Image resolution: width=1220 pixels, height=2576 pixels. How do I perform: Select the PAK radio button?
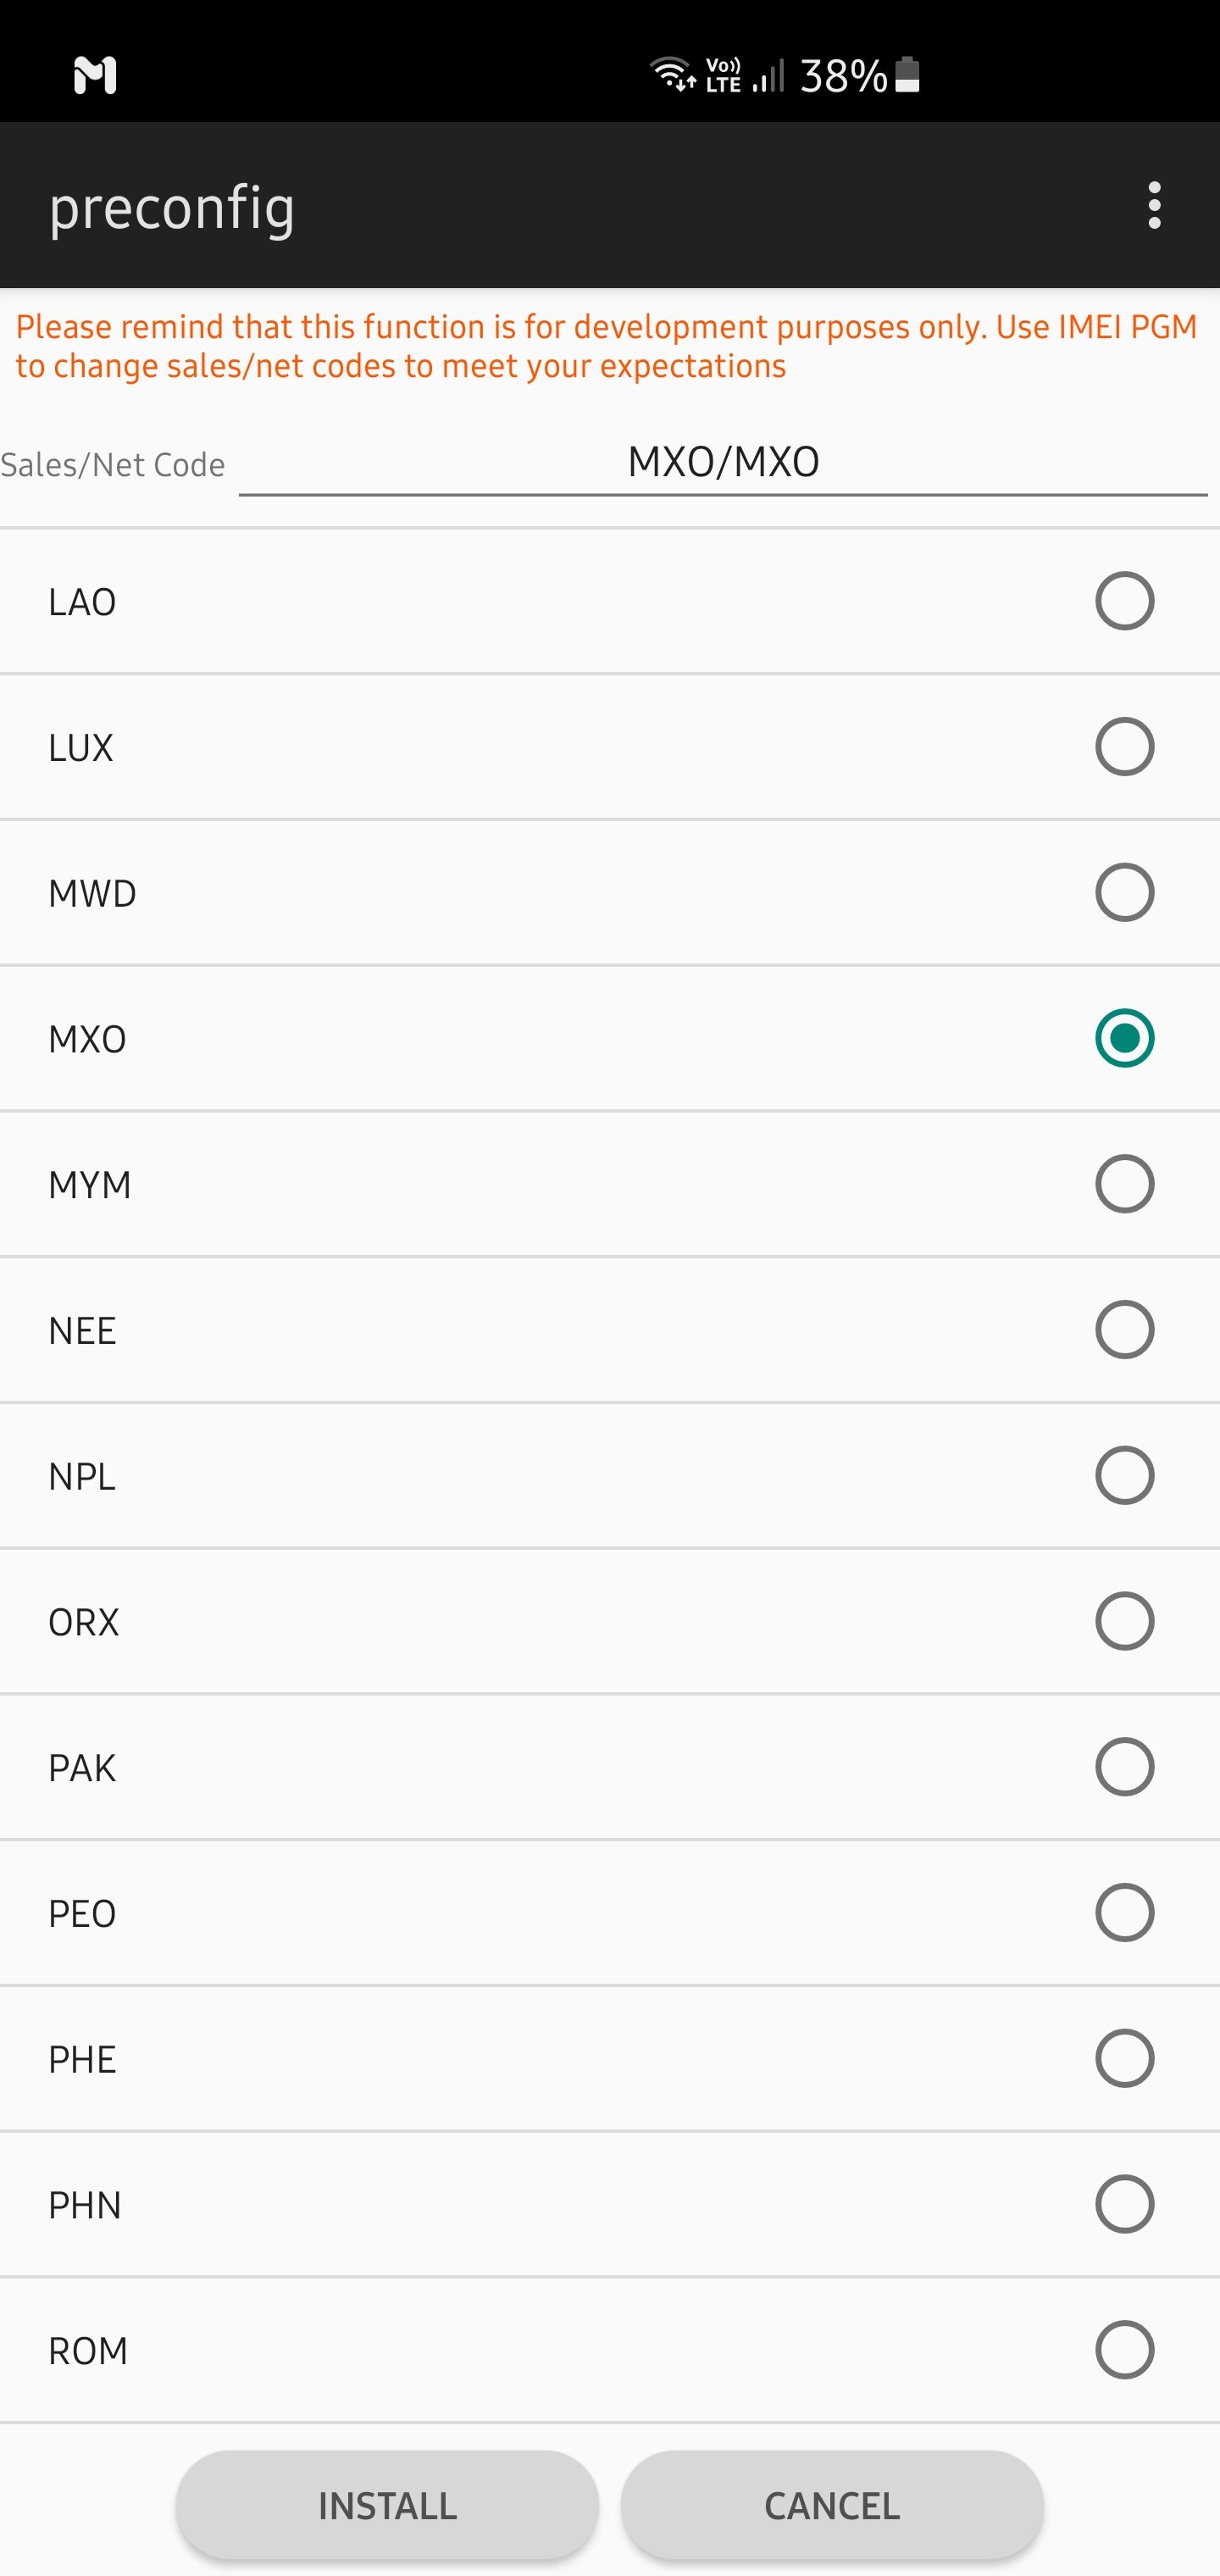[x=1124, y=1767]
